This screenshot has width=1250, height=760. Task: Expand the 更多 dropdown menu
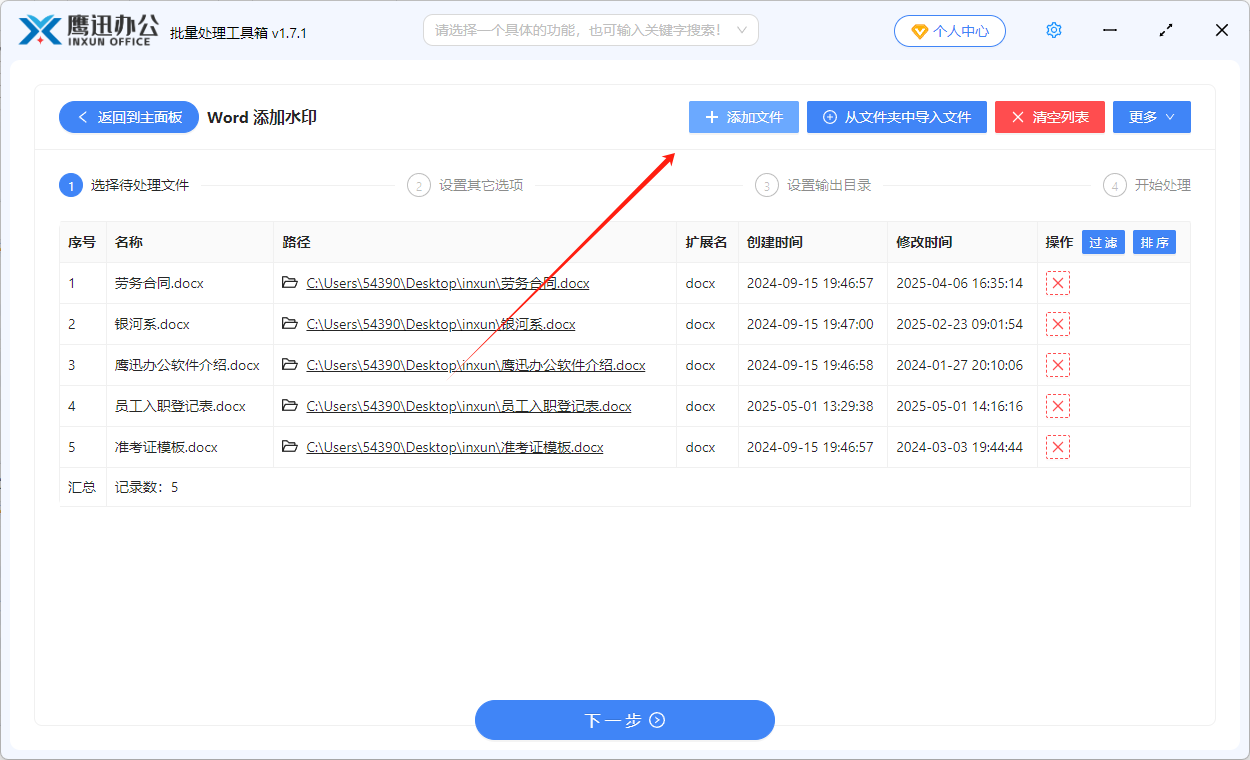(x=1151, y=117)
